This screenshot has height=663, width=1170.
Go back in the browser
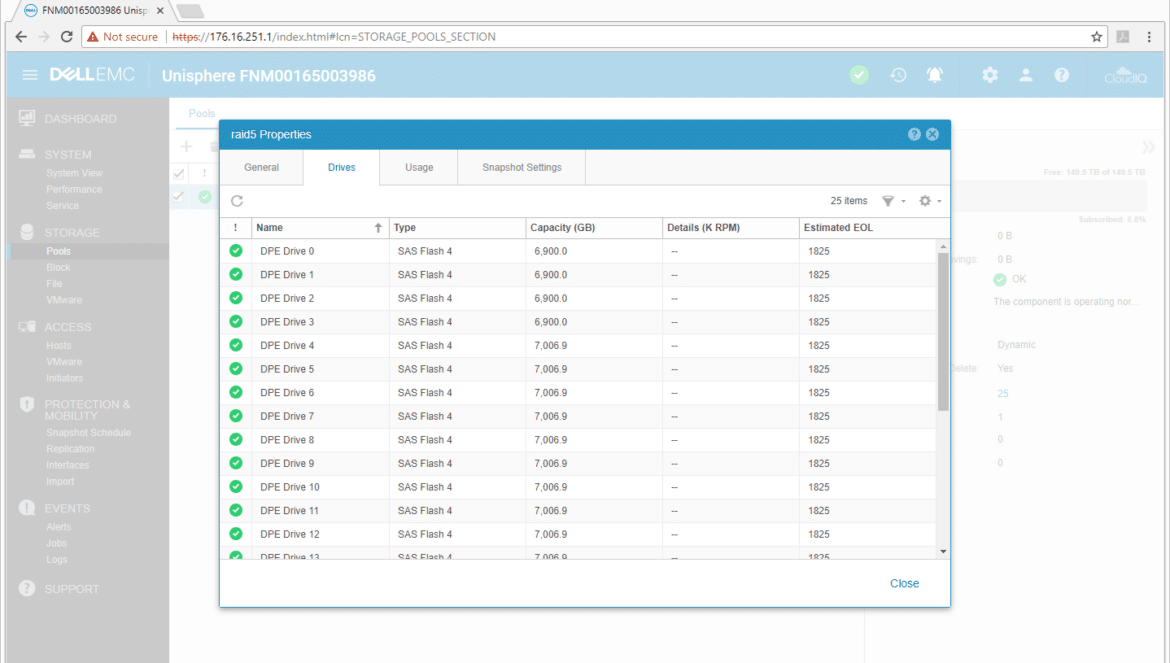pyautogui.click(x=21, y=37)
